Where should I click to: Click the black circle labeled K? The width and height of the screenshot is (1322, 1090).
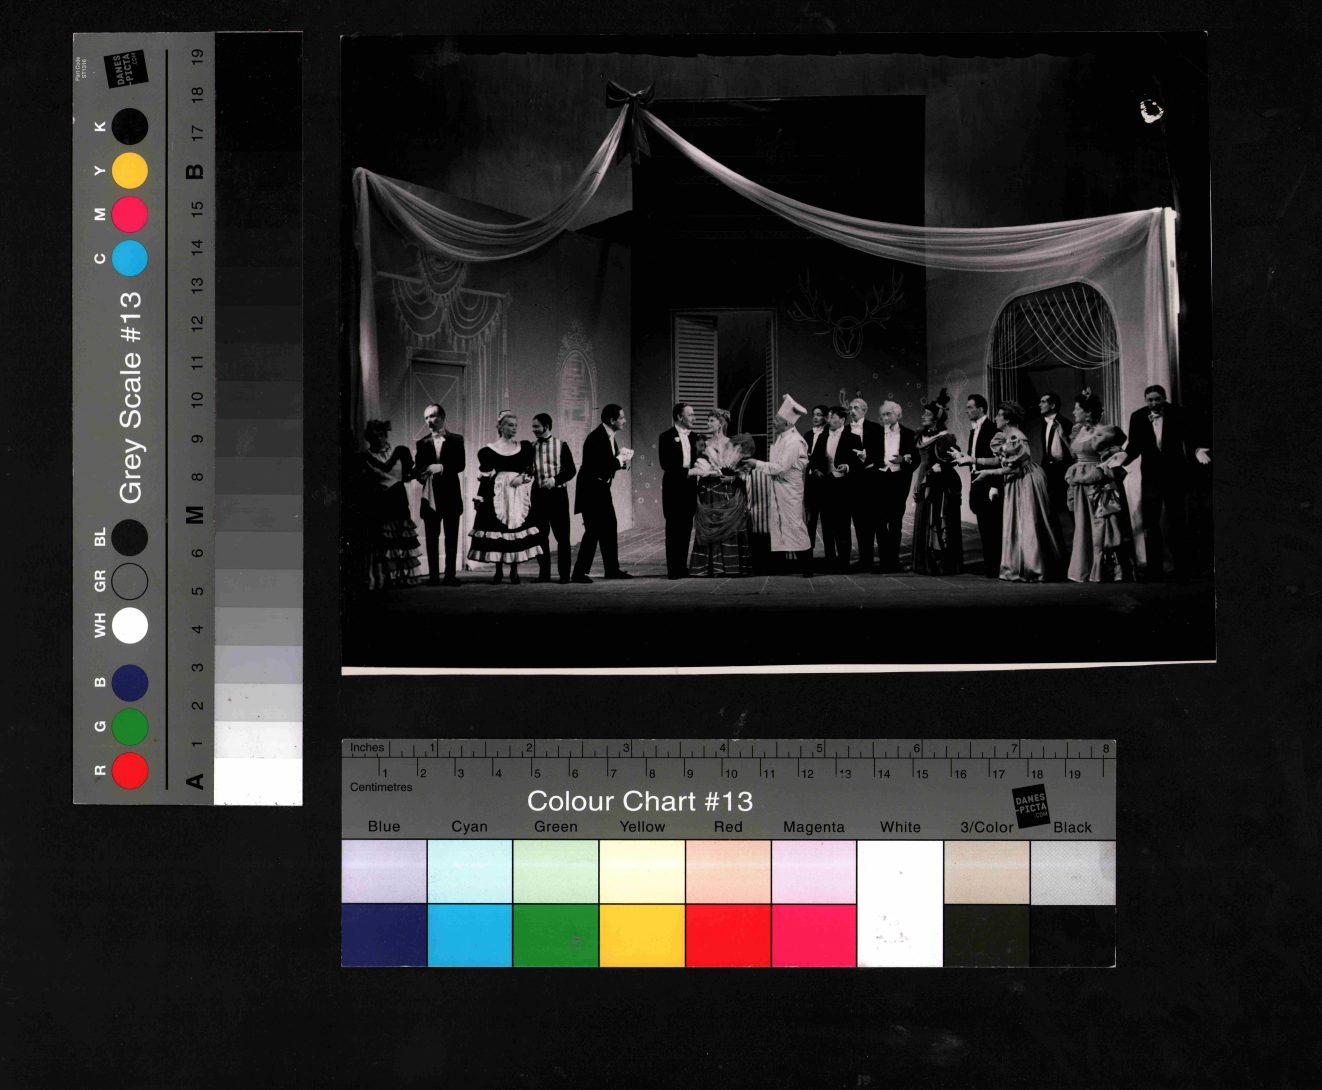[130, 127]
